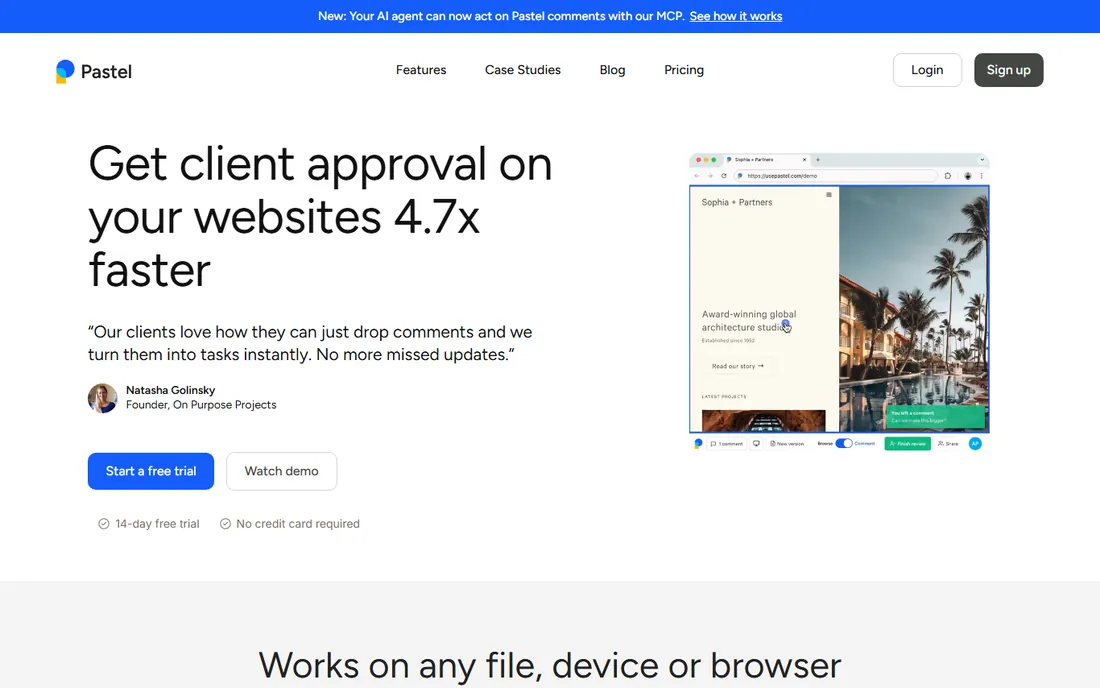The image size is (1100, 688).
Task: Open the Pricing page
Action: click(684, 70)
